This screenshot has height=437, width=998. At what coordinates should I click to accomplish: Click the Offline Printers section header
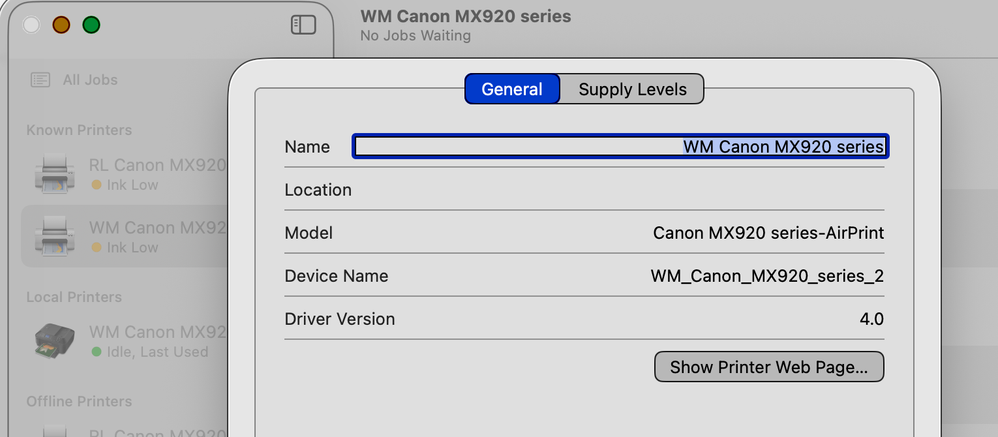tap(79, 401)
